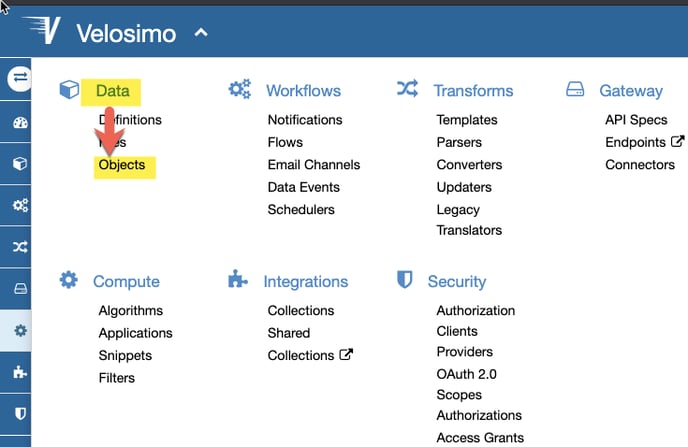This screenshot has height=447, width=688.
Task: Collapse the Velosimo menu with the chevron
Action: pos(201,33)
